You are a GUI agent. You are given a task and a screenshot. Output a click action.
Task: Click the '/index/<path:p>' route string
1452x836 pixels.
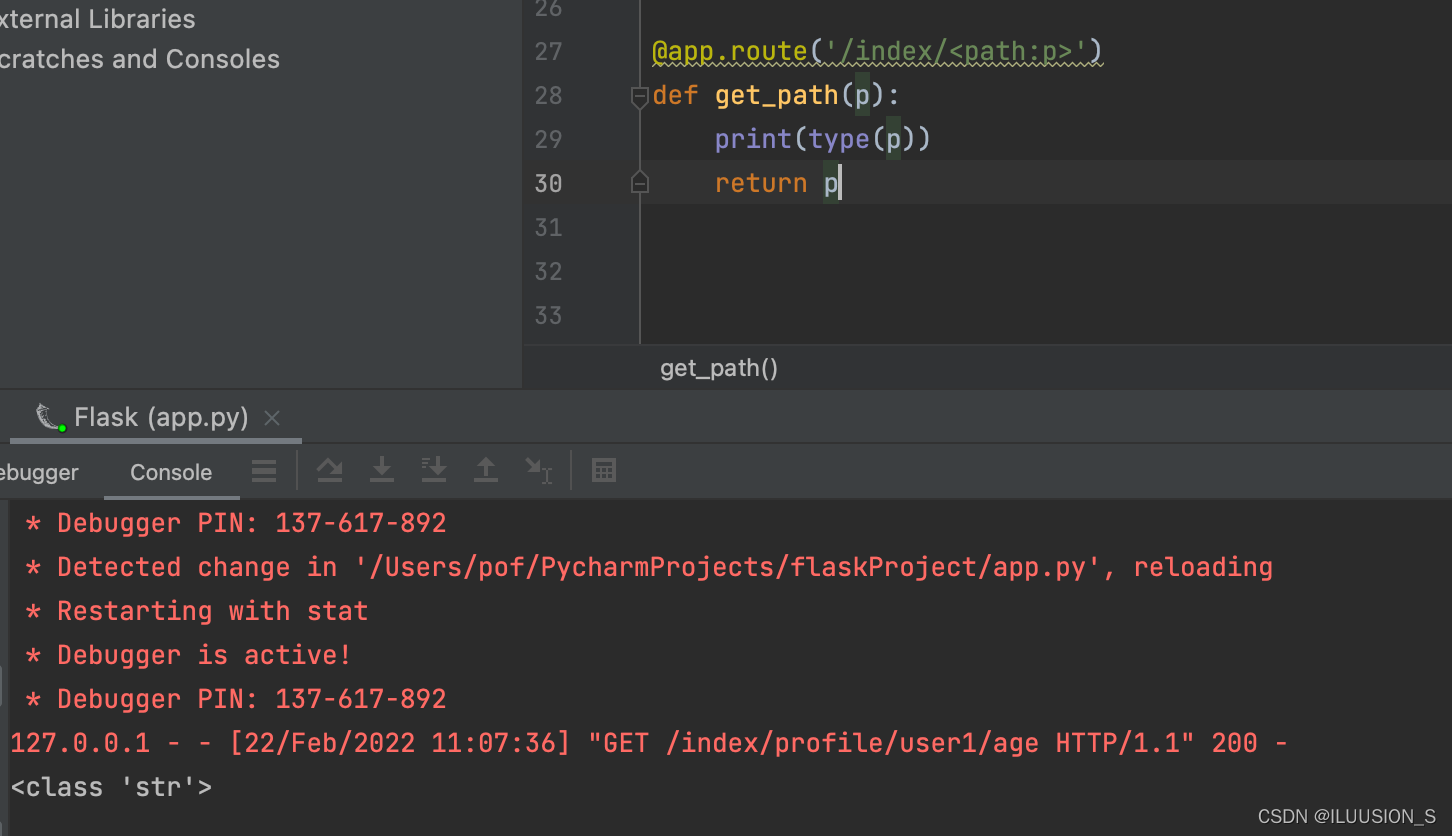coord(958,50)
